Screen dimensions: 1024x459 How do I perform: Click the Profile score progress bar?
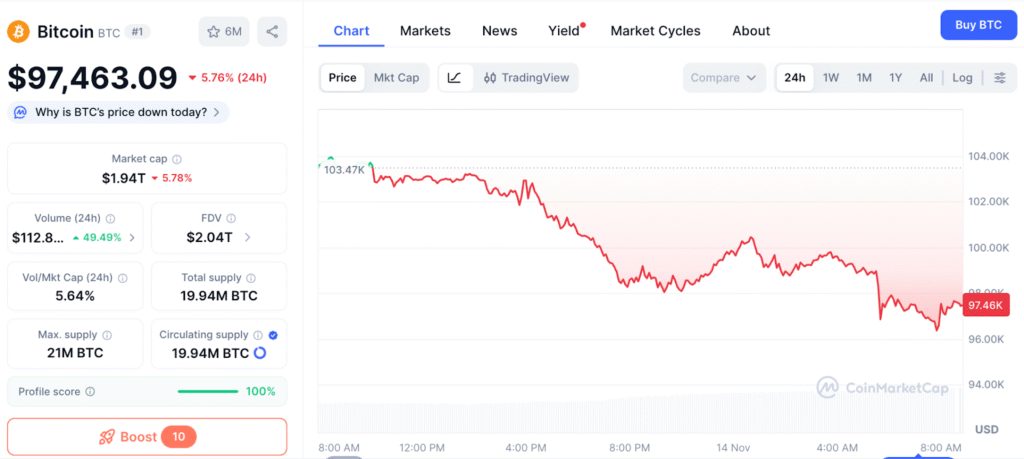[207, 392]
